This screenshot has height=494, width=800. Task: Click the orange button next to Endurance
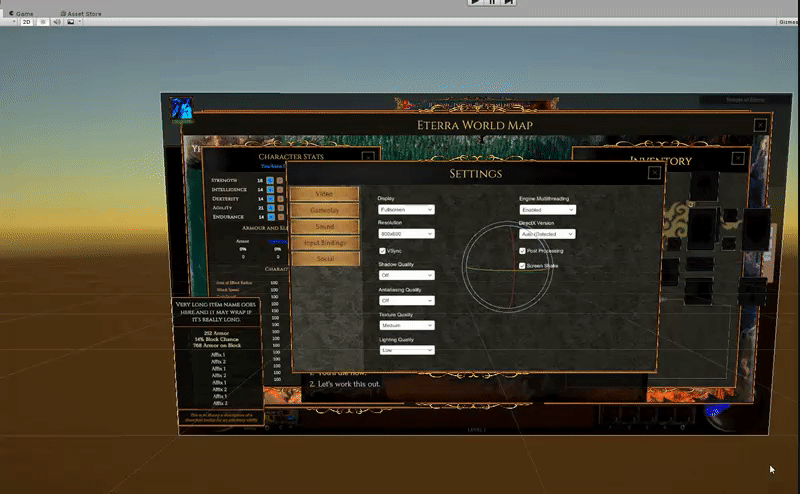[281, 217]
